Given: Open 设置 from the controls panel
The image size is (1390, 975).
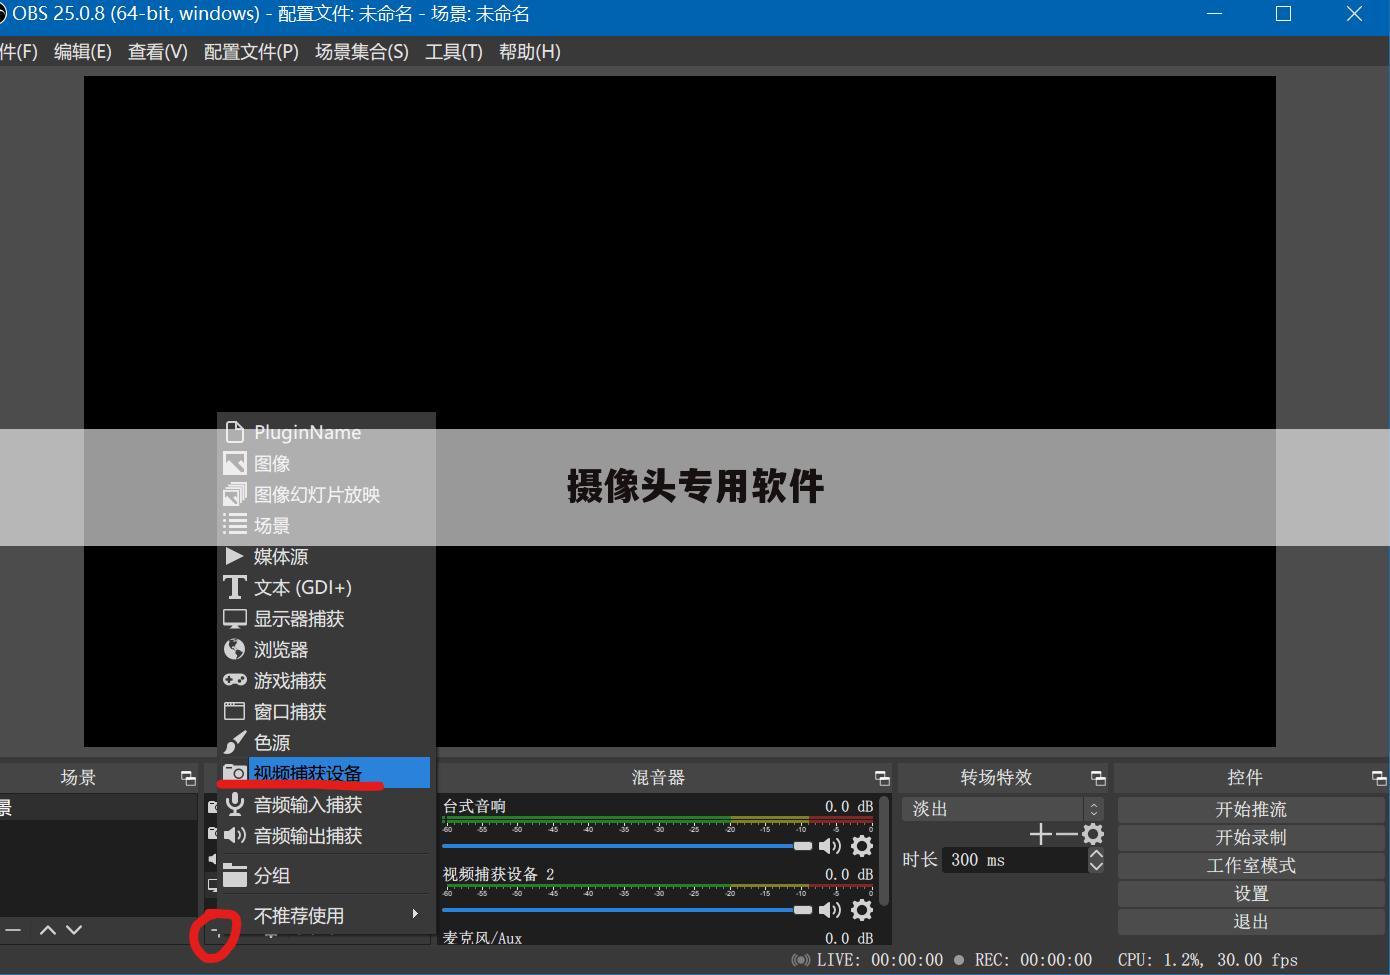Looking at the screenshot, I should coord(1251,893).
